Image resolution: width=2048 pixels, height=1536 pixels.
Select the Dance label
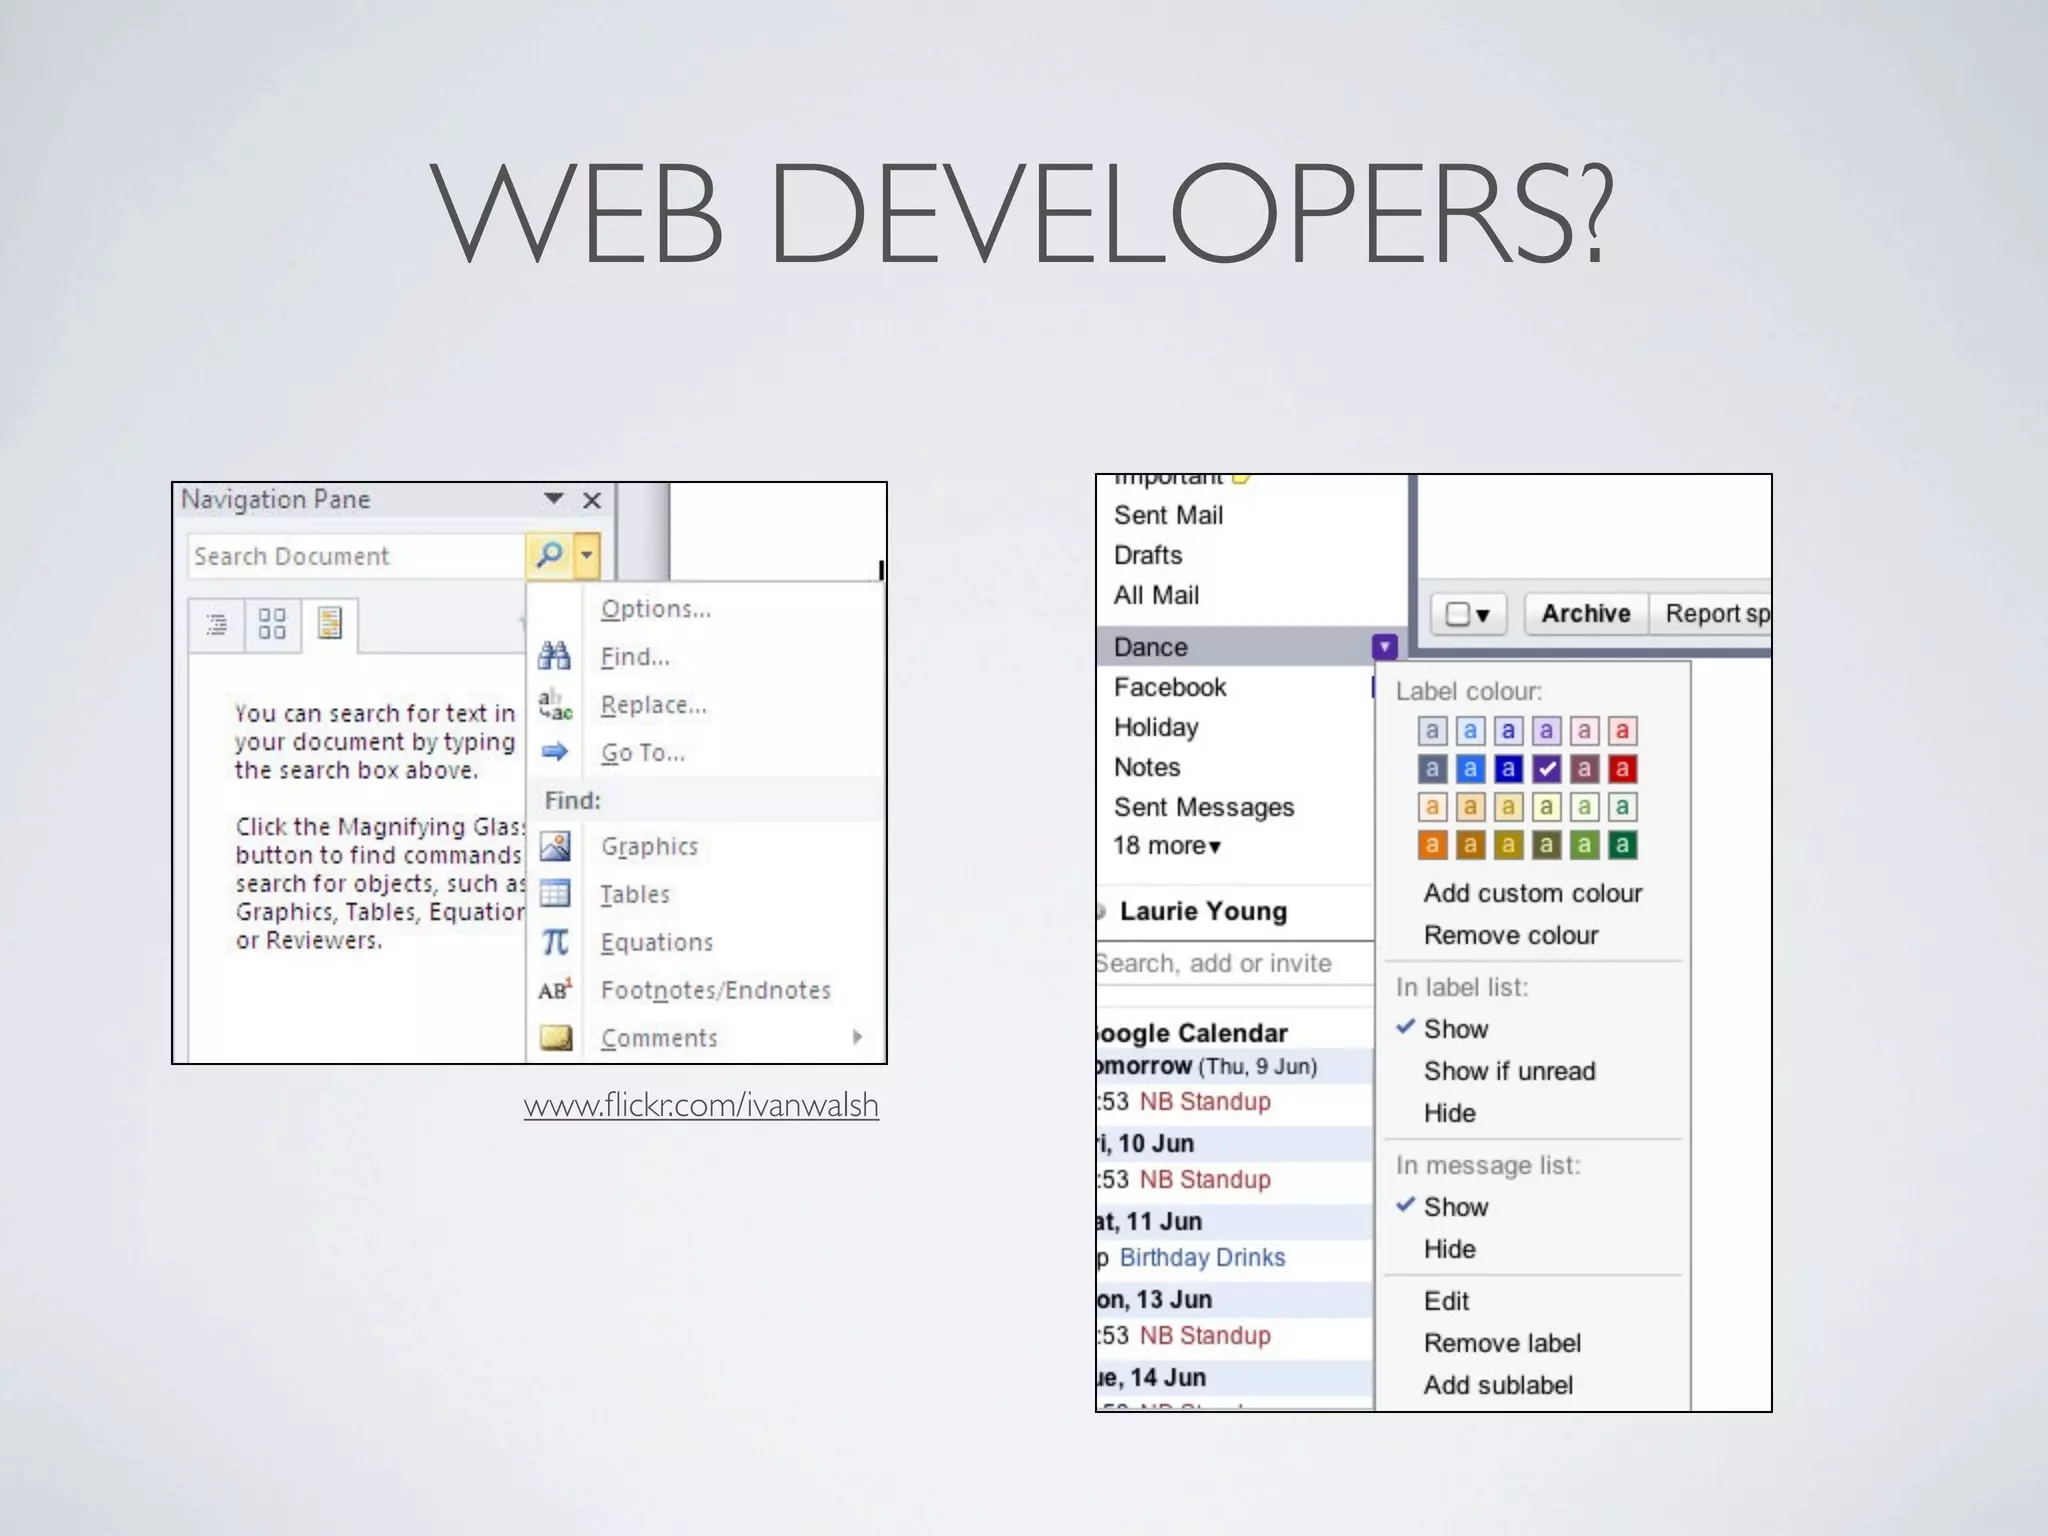(1151, 647)
